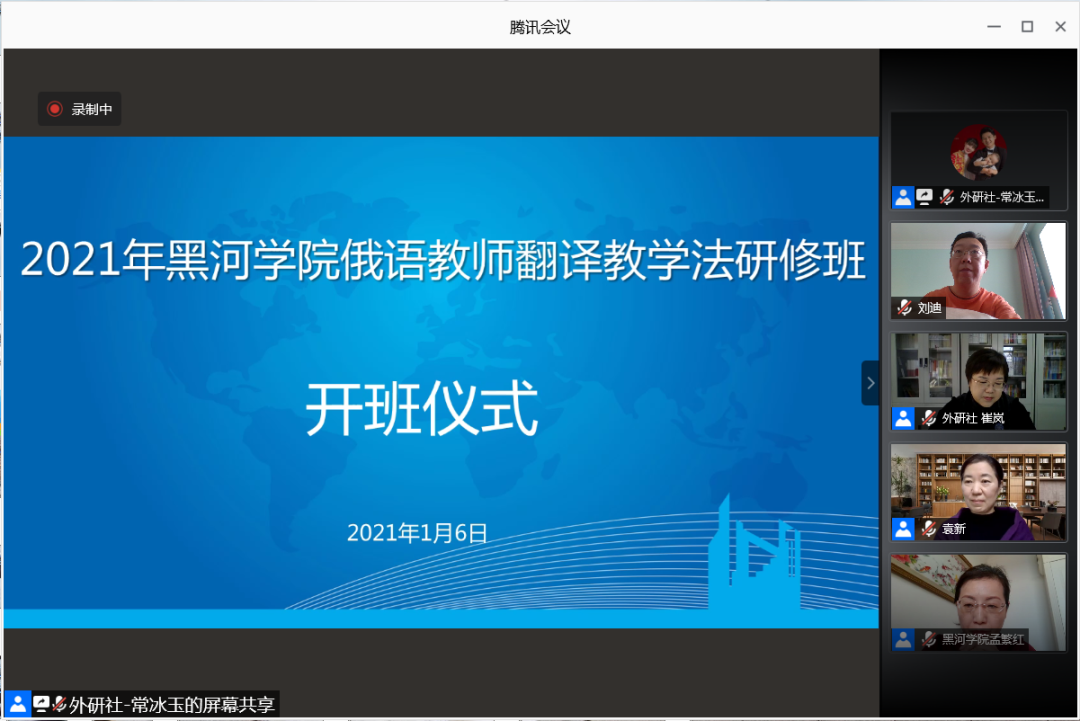Select 常冰玉's avatar photo tile
The width and height of the screenshot is (1080, 721).
point(978,152)
